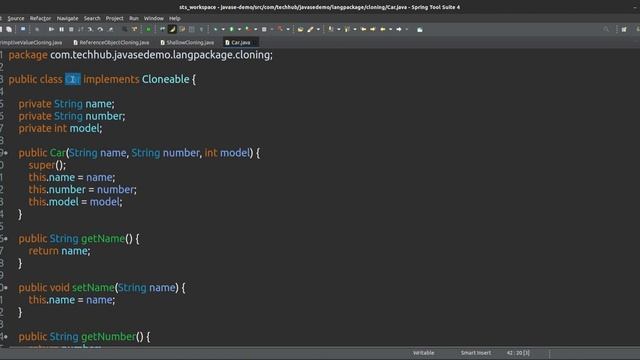The width and height of the screenshot is (640, 360).
Task: Click the Step Over icon
Action: [x=100, y=29]
